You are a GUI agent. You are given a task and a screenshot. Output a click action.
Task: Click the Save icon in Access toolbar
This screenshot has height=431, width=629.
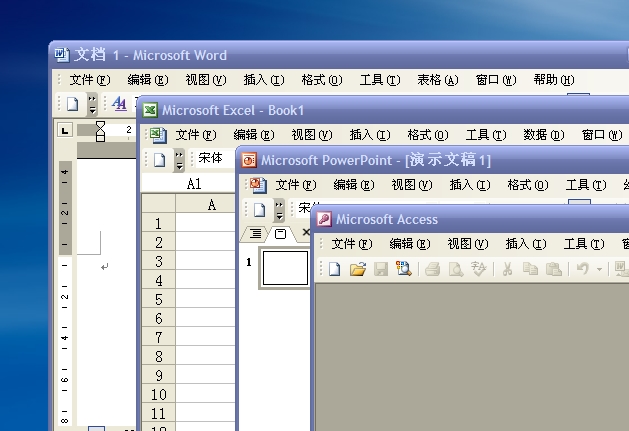click(x=381, y=268)
